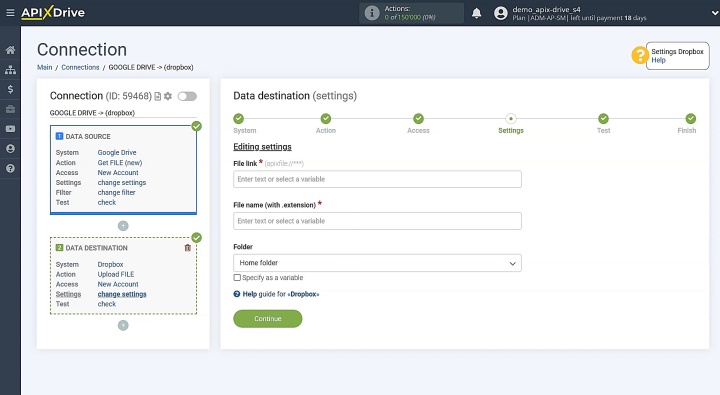Click the user avatar icon
Screen dimensions: 720x395
click(x=501, y=13)
